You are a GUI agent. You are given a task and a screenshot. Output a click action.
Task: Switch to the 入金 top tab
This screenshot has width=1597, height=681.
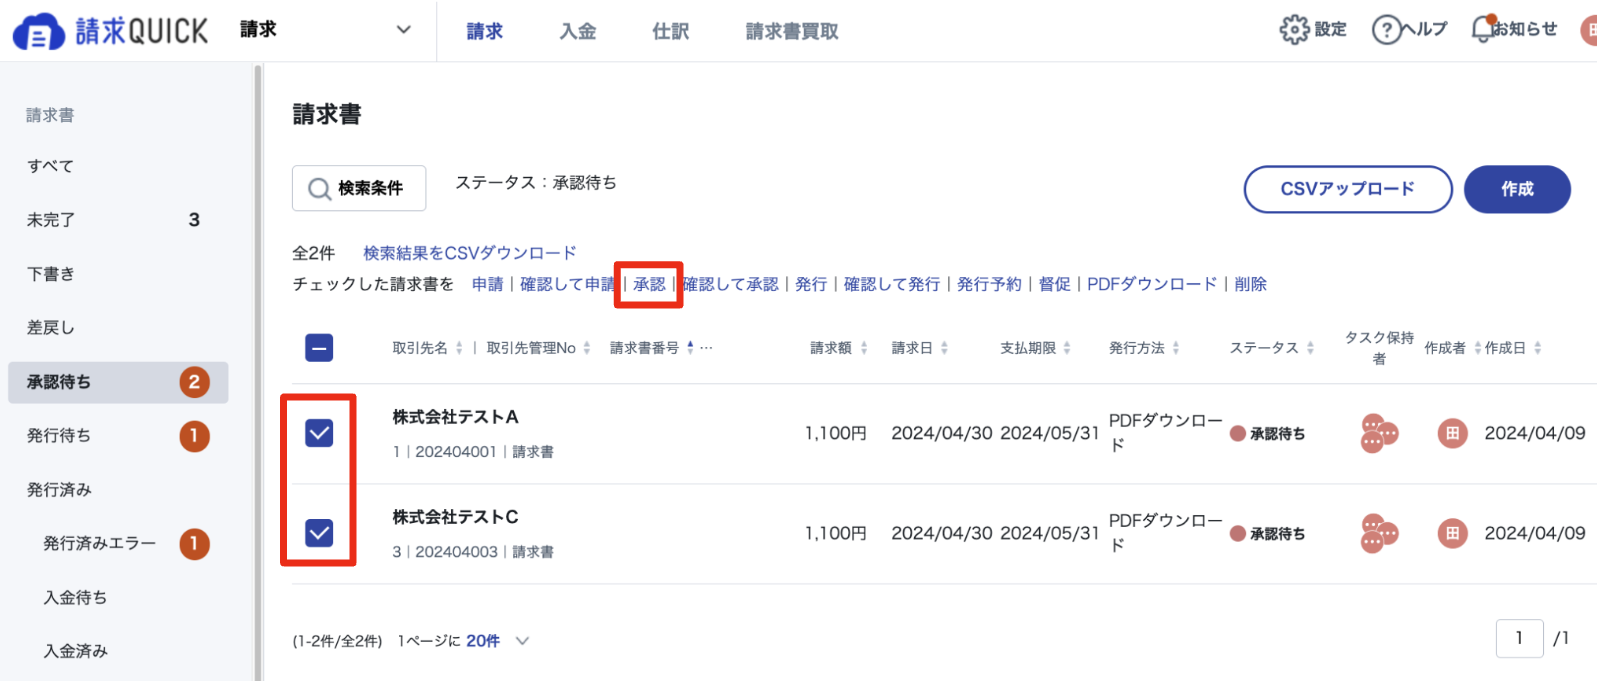[x=578, y=31]
